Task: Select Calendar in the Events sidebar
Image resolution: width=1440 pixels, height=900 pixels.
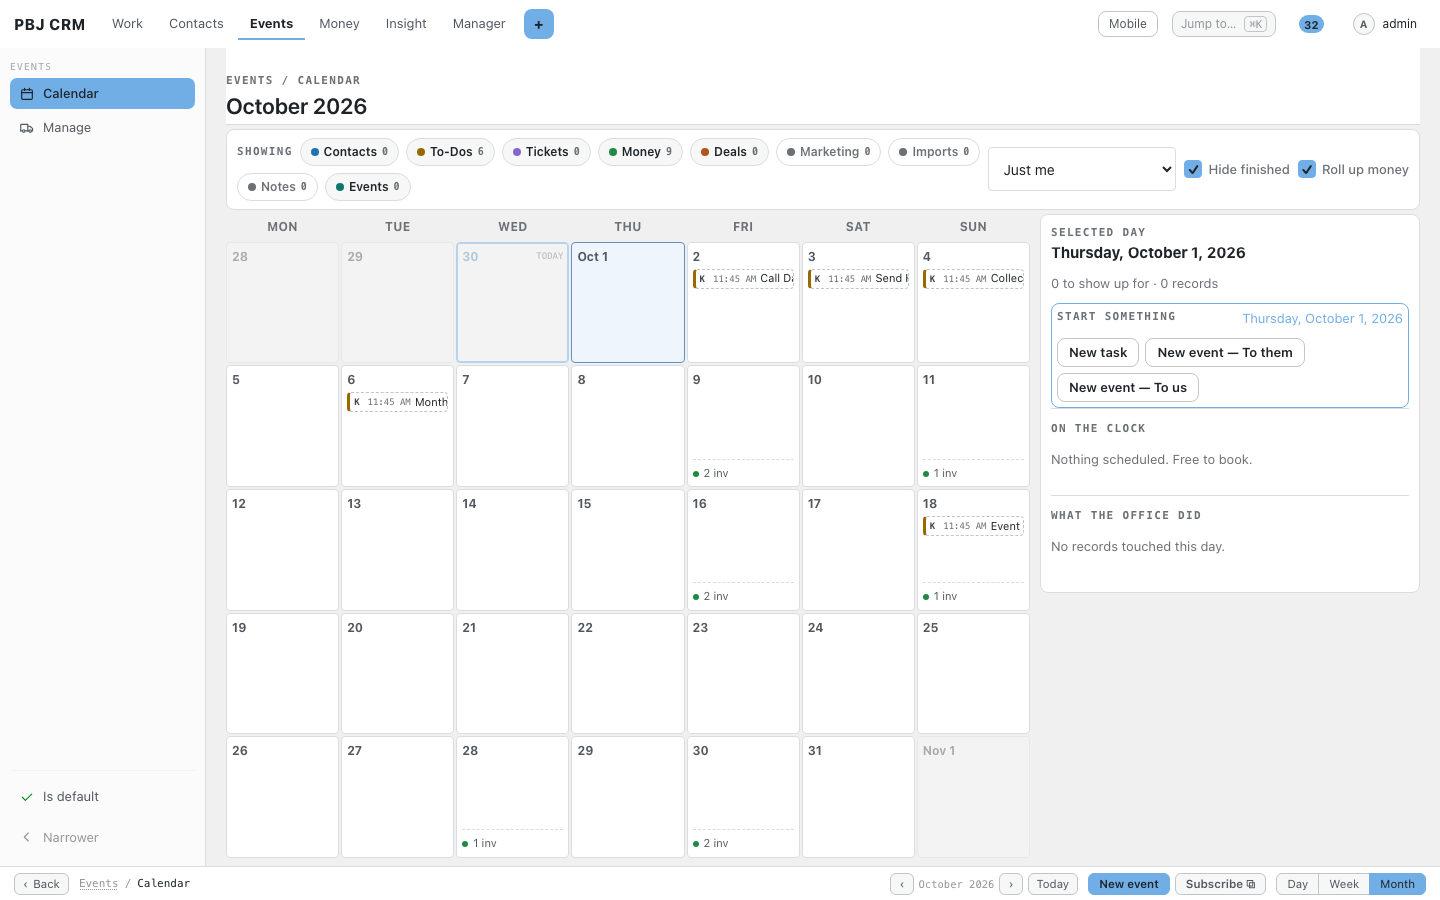Action: pyautogui.click(x=102, y=94)
